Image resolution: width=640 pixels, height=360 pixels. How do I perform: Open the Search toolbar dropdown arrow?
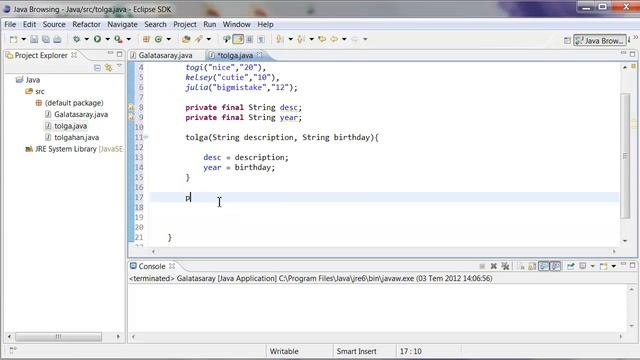click(209, 39)
